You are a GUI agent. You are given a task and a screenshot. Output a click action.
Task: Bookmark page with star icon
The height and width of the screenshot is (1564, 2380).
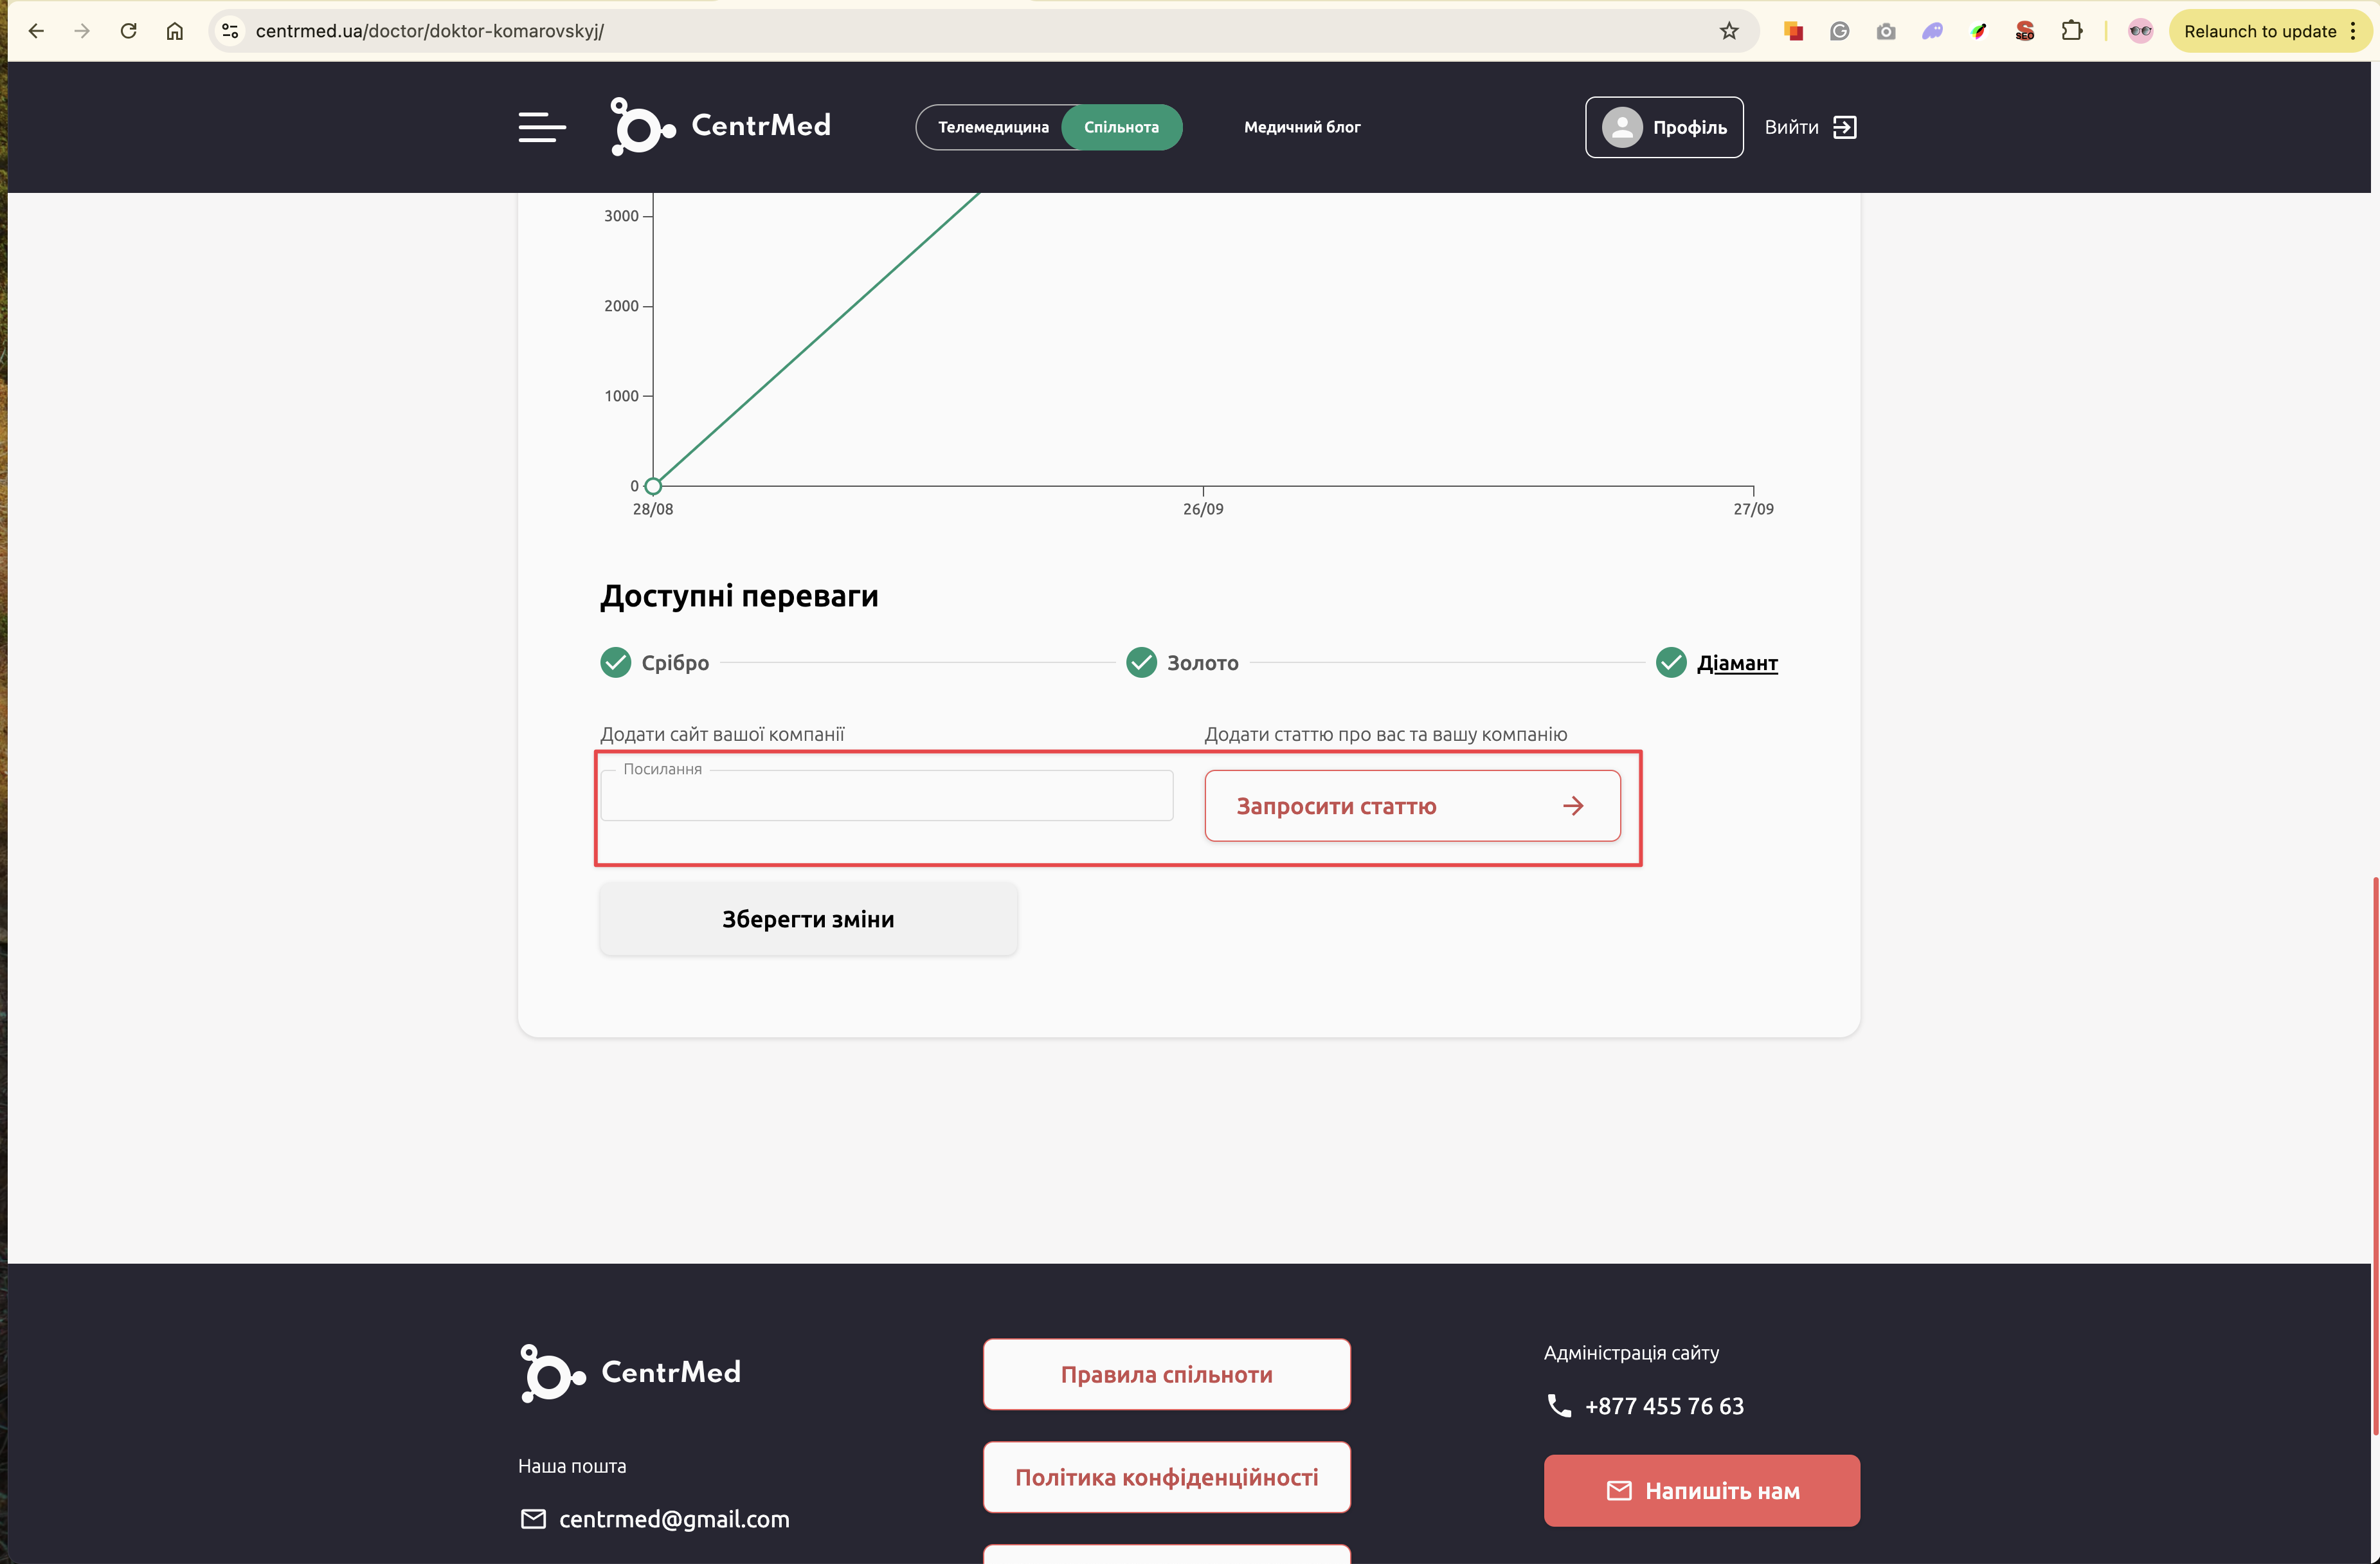pyautogui.click(x=1729, y=31)
